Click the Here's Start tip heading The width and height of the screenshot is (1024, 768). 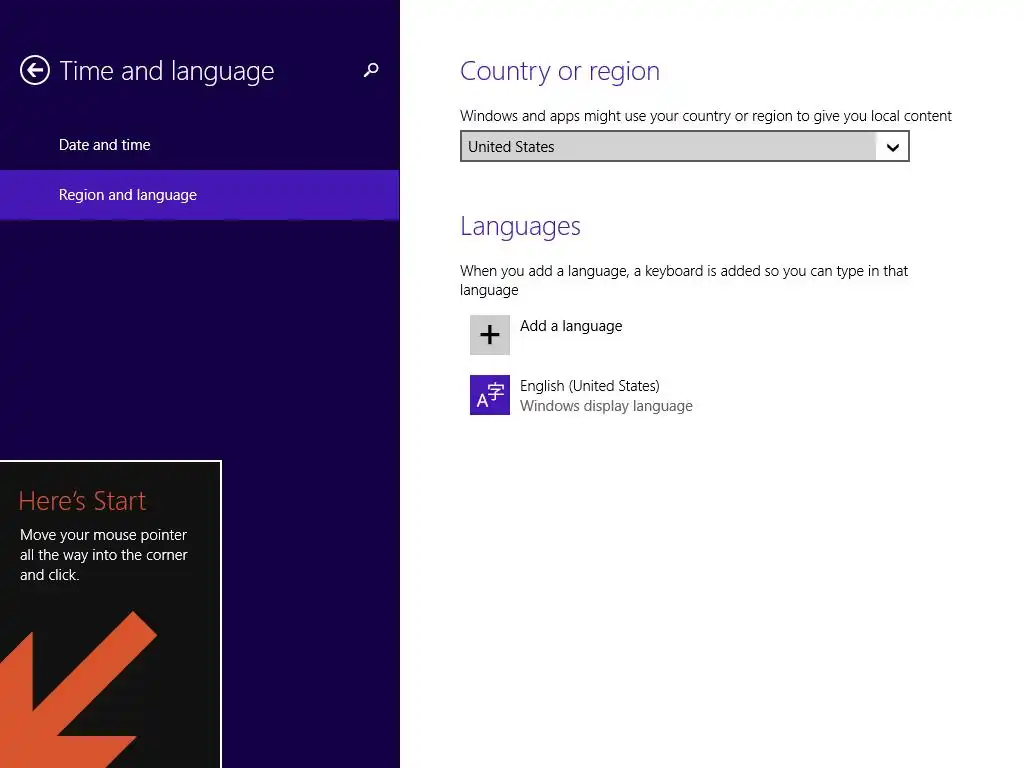[x=82, y=501]
